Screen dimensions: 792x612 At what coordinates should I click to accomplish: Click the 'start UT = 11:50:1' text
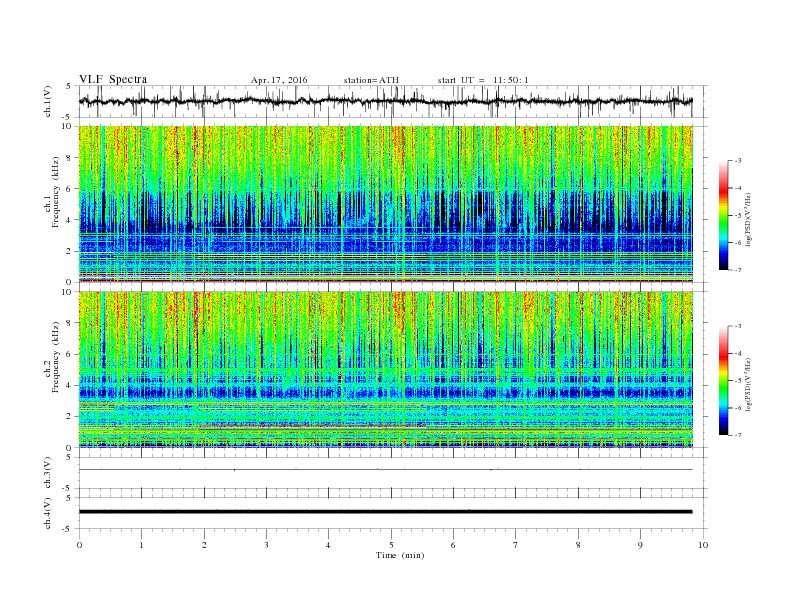point(483,80)
